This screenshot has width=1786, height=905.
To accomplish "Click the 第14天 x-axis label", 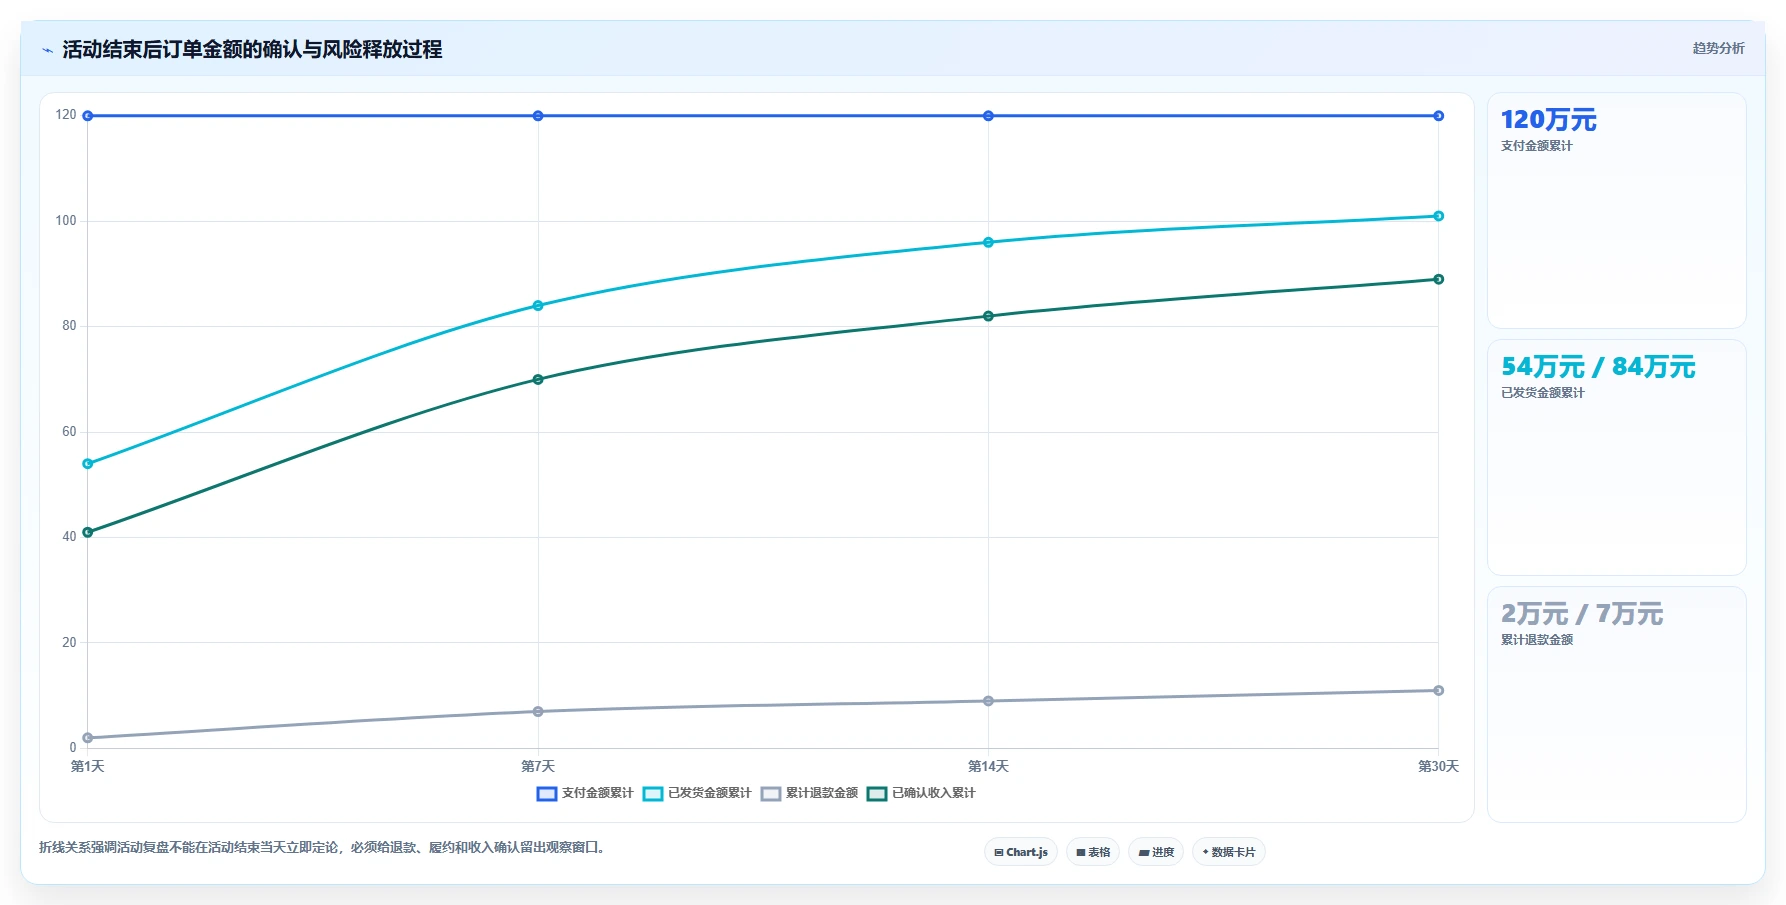I will (988, 767).
